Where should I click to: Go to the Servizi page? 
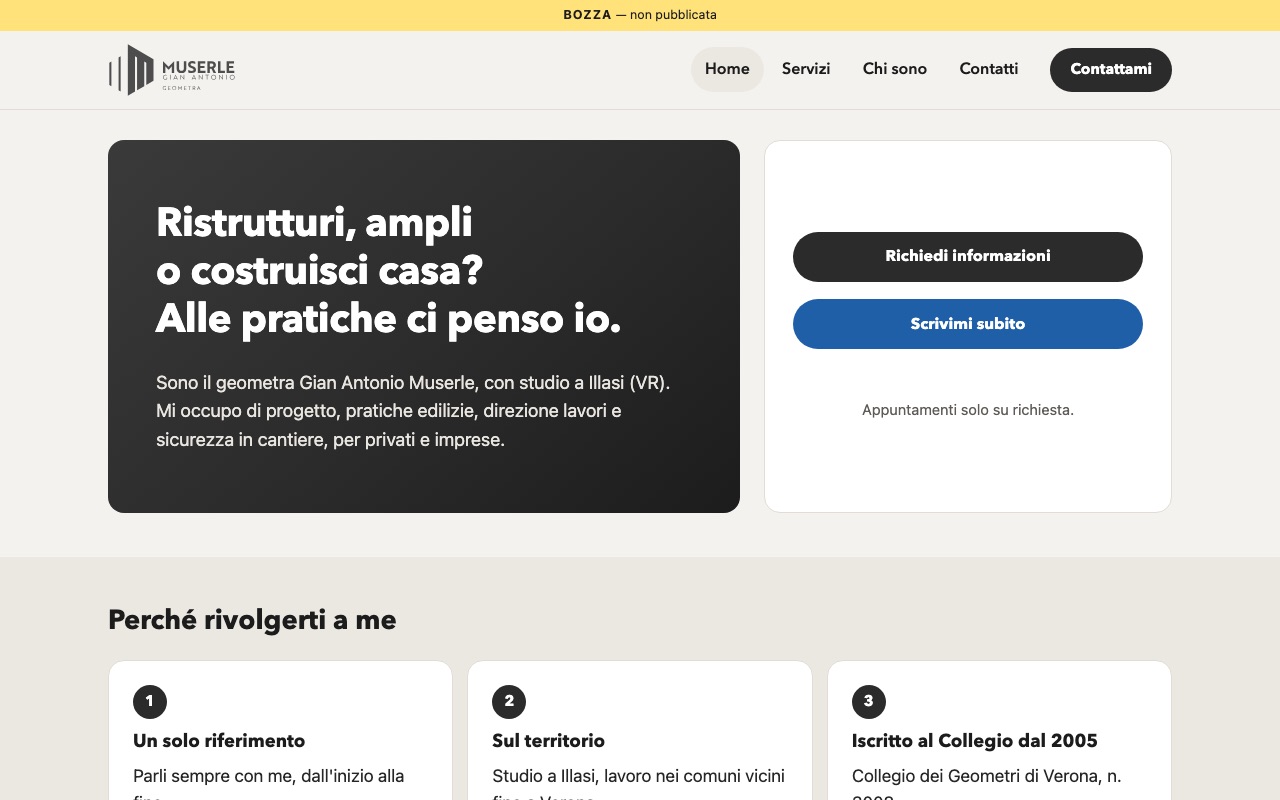point(806,70)
